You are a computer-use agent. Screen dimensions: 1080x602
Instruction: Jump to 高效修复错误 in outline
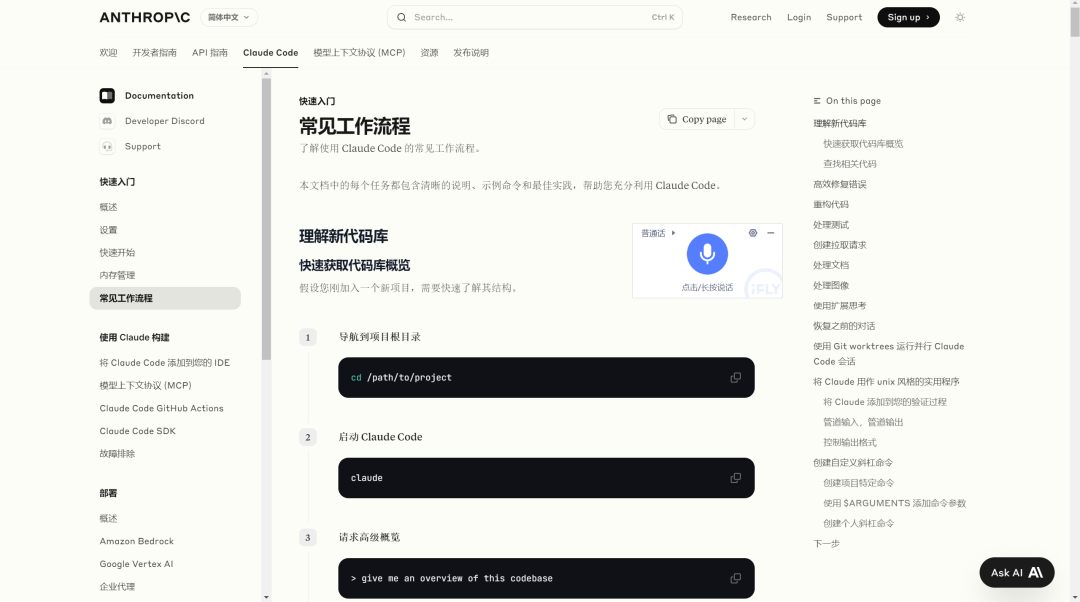point(840,185)
